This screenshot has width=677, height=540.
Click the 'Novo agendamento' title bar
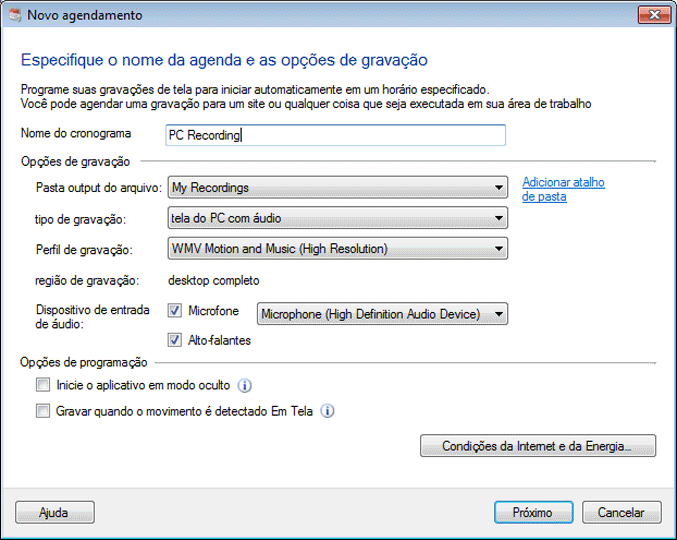(x=300, y=15)
